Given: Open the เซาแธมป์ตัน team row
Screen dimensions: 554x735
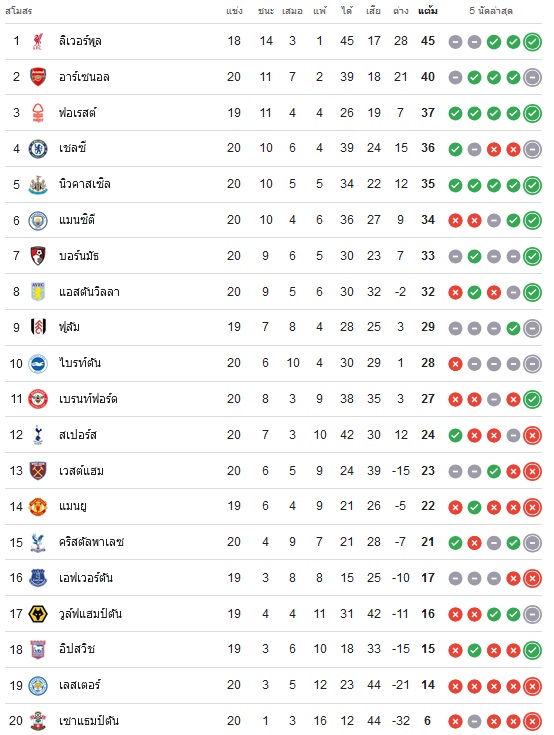Looking at the screenshot, I should pos(273,721).
